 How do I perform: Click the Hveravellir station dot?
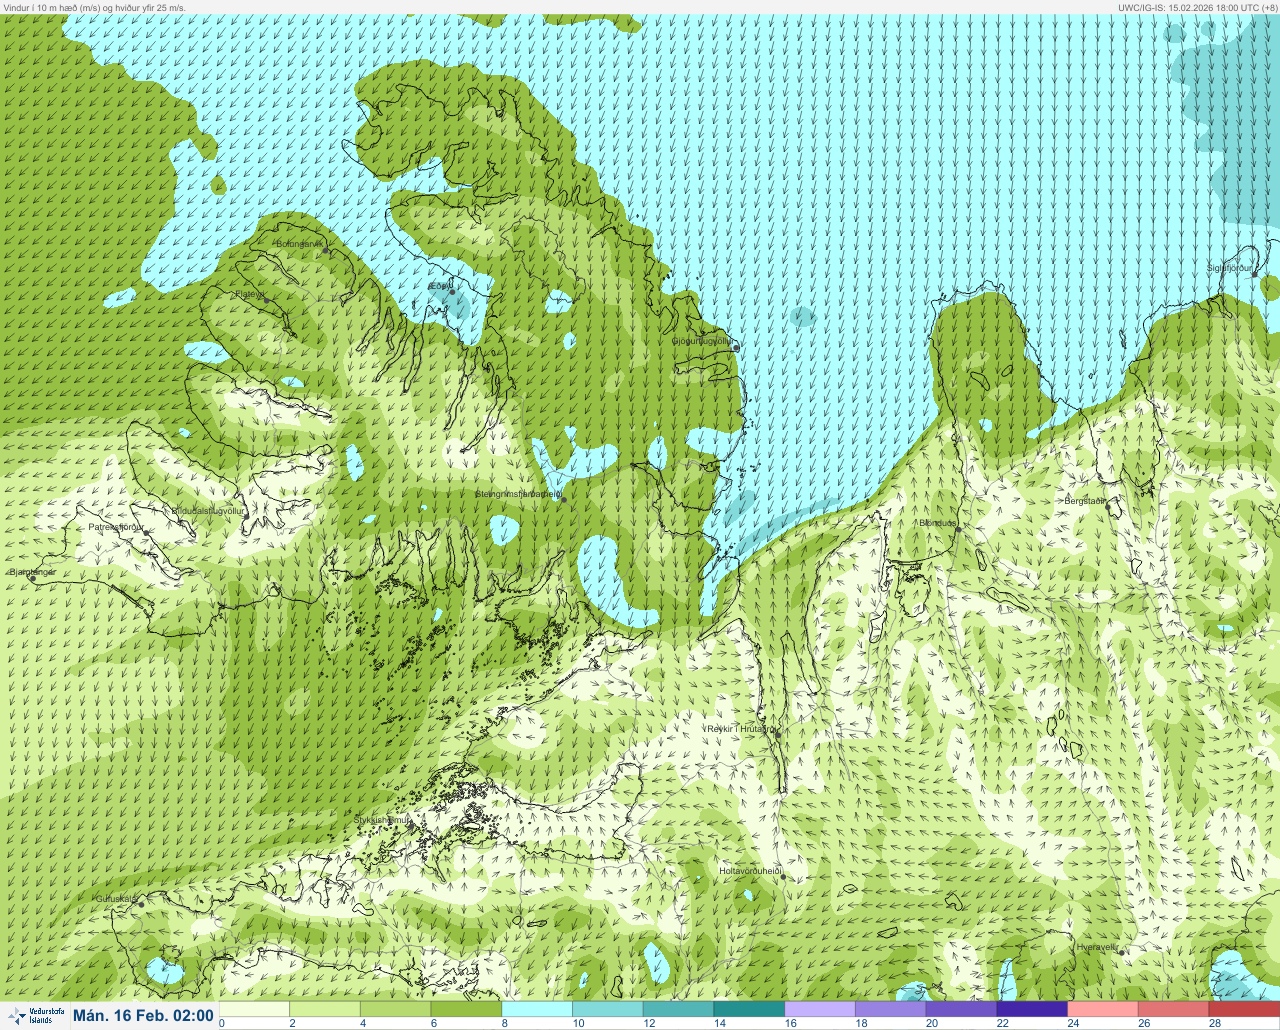click(1121, 952)
